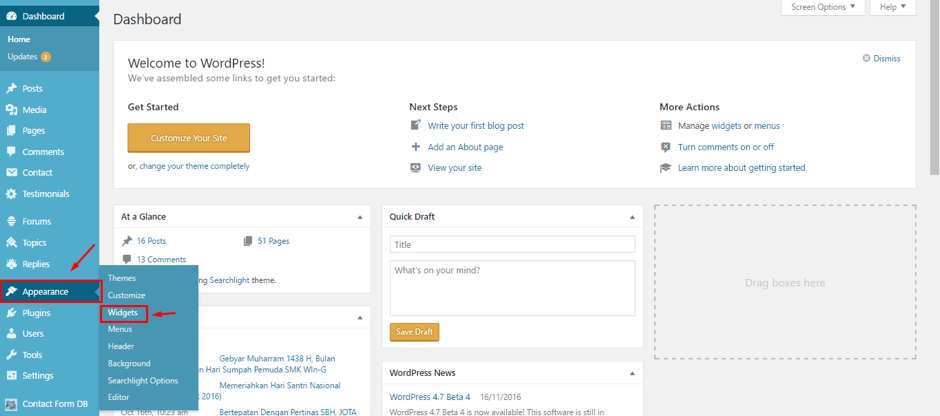Screen dimensions: 940x416
Task: Select Menus in the Appearance submenu
Action: click(x=120, y=329)
